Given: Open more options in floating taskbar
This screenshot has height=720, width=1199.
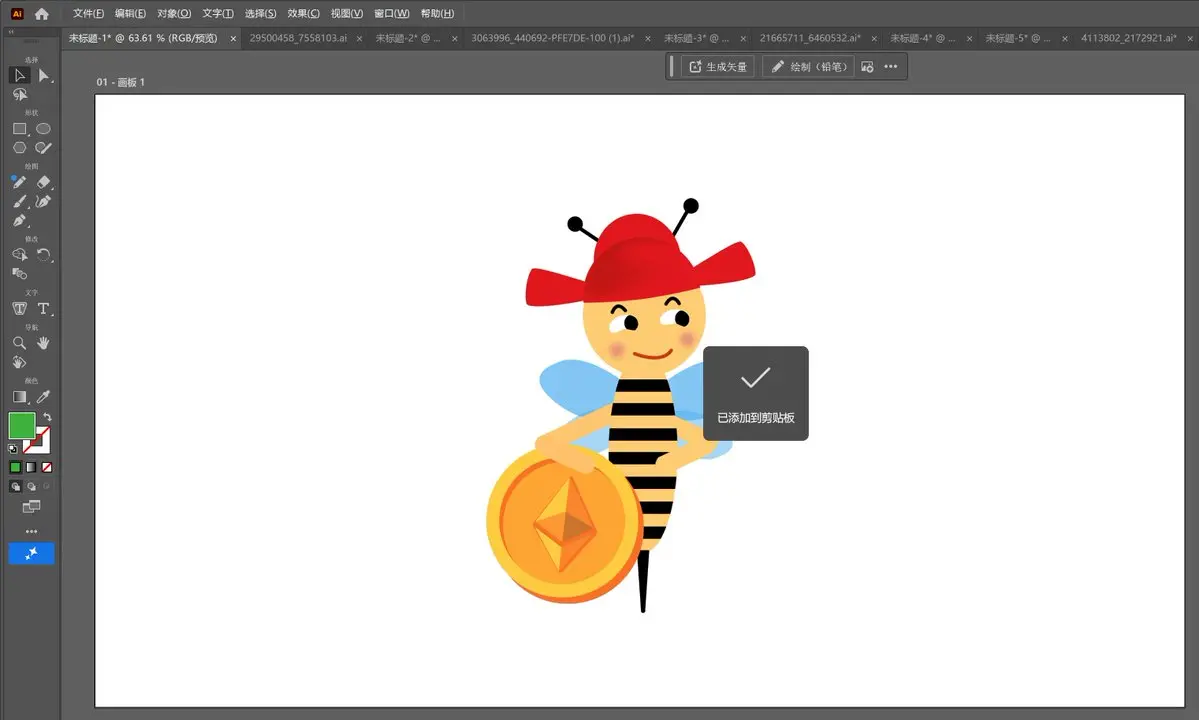Looking at the screenshot, I should point(891,67).
